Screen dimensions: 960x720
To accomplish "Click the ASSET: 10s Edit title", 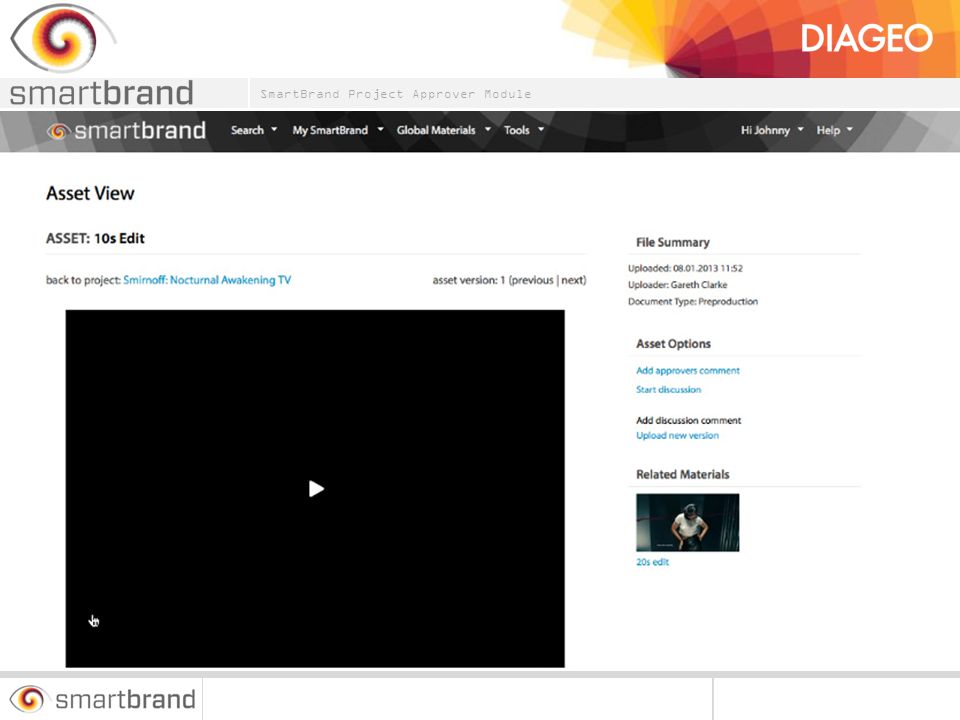I will click(95, 238).
